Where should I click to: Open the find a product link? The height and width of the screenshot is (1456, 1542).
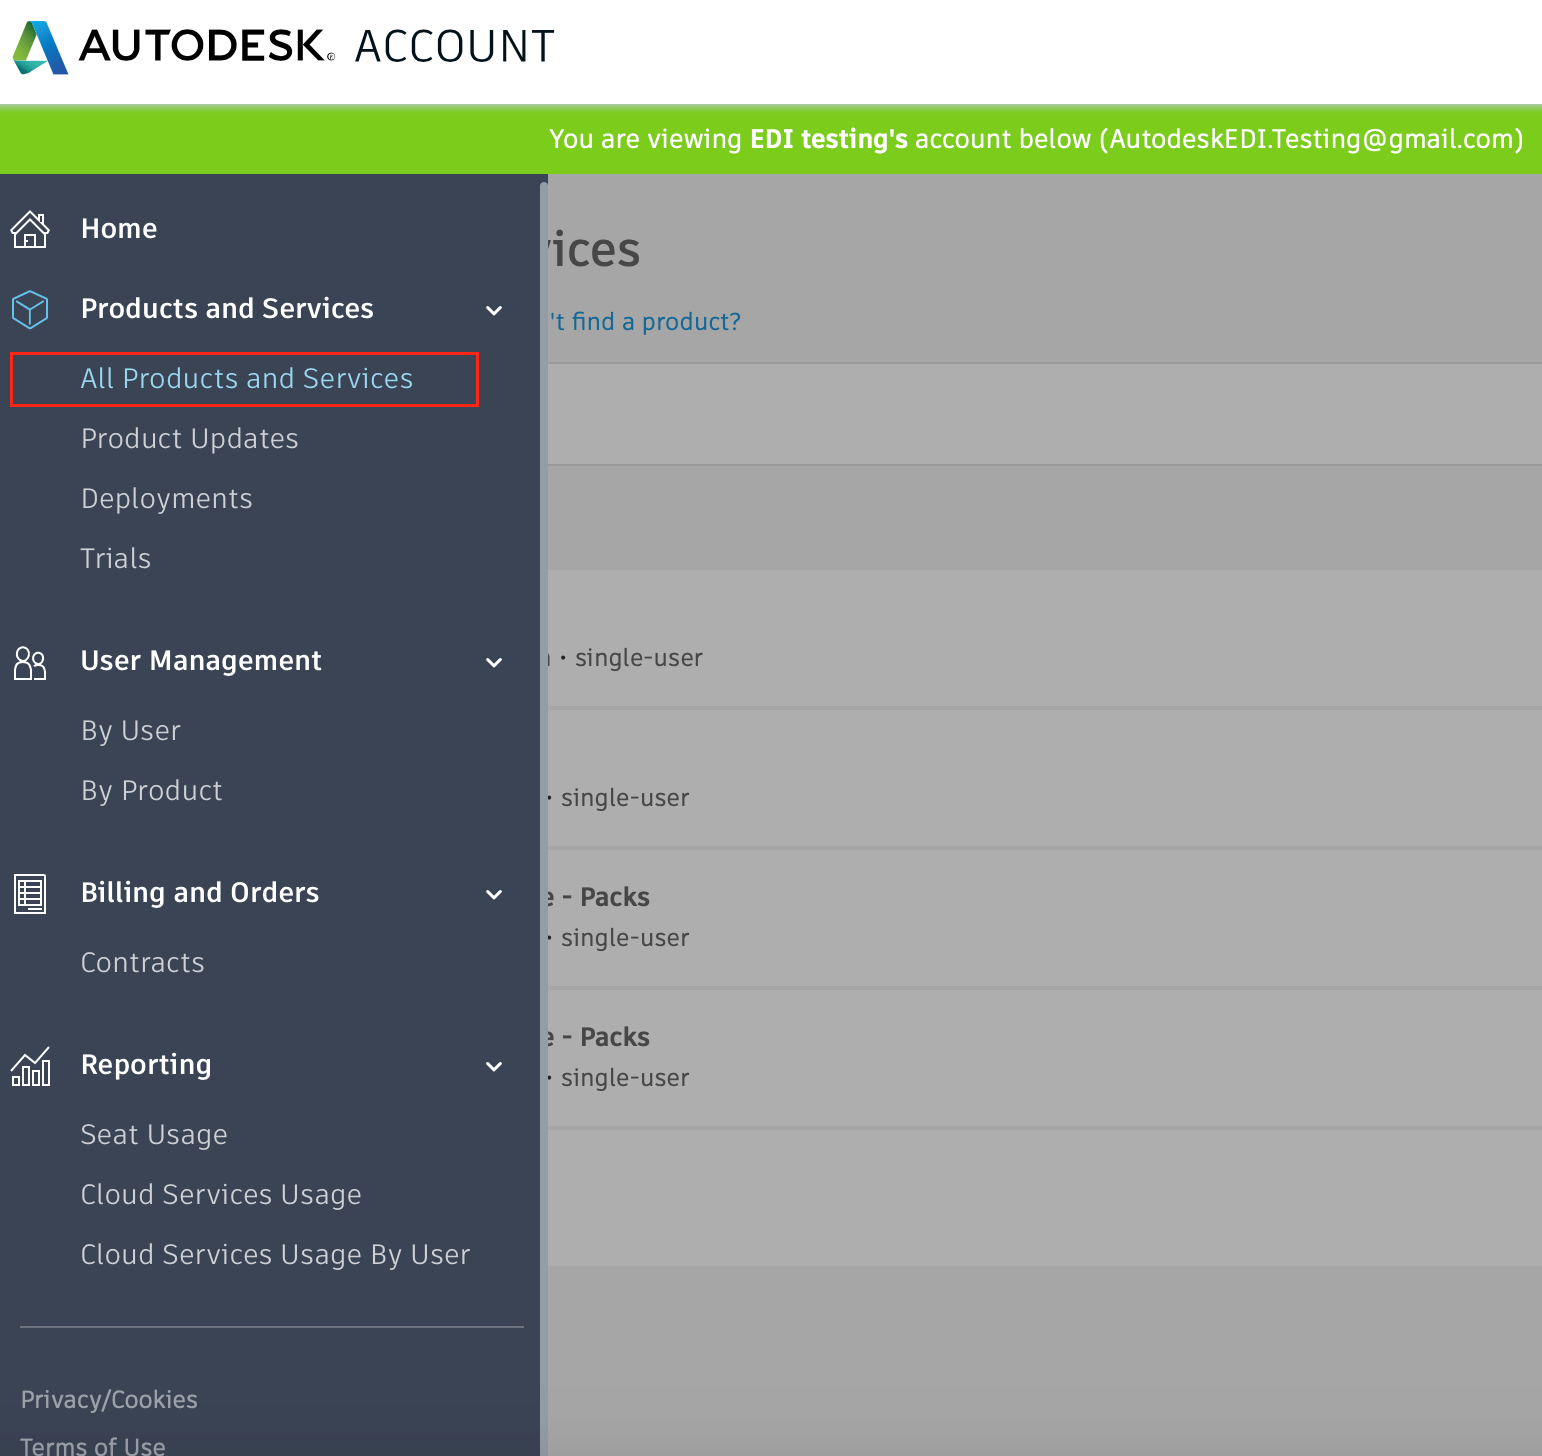click(645, 321)
